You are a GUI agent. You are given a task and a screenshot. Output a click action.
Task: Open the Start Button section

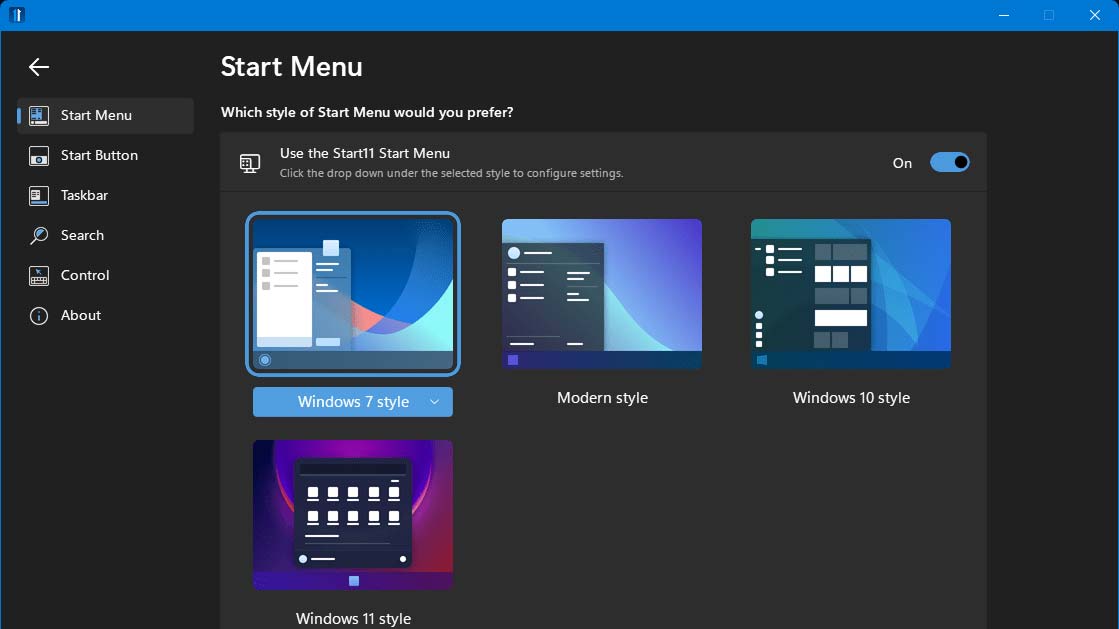(106, 156)
